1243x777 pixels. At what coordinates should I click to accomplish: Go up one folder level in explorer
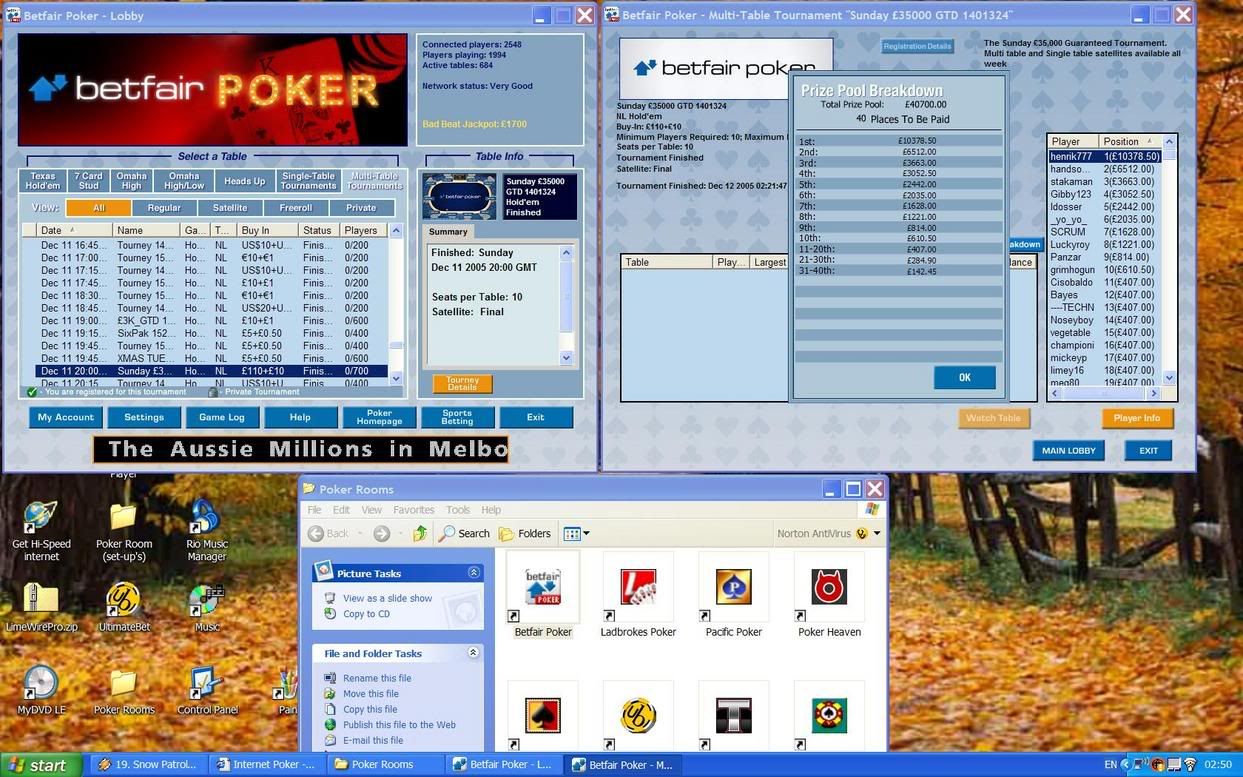pos(420,533)
